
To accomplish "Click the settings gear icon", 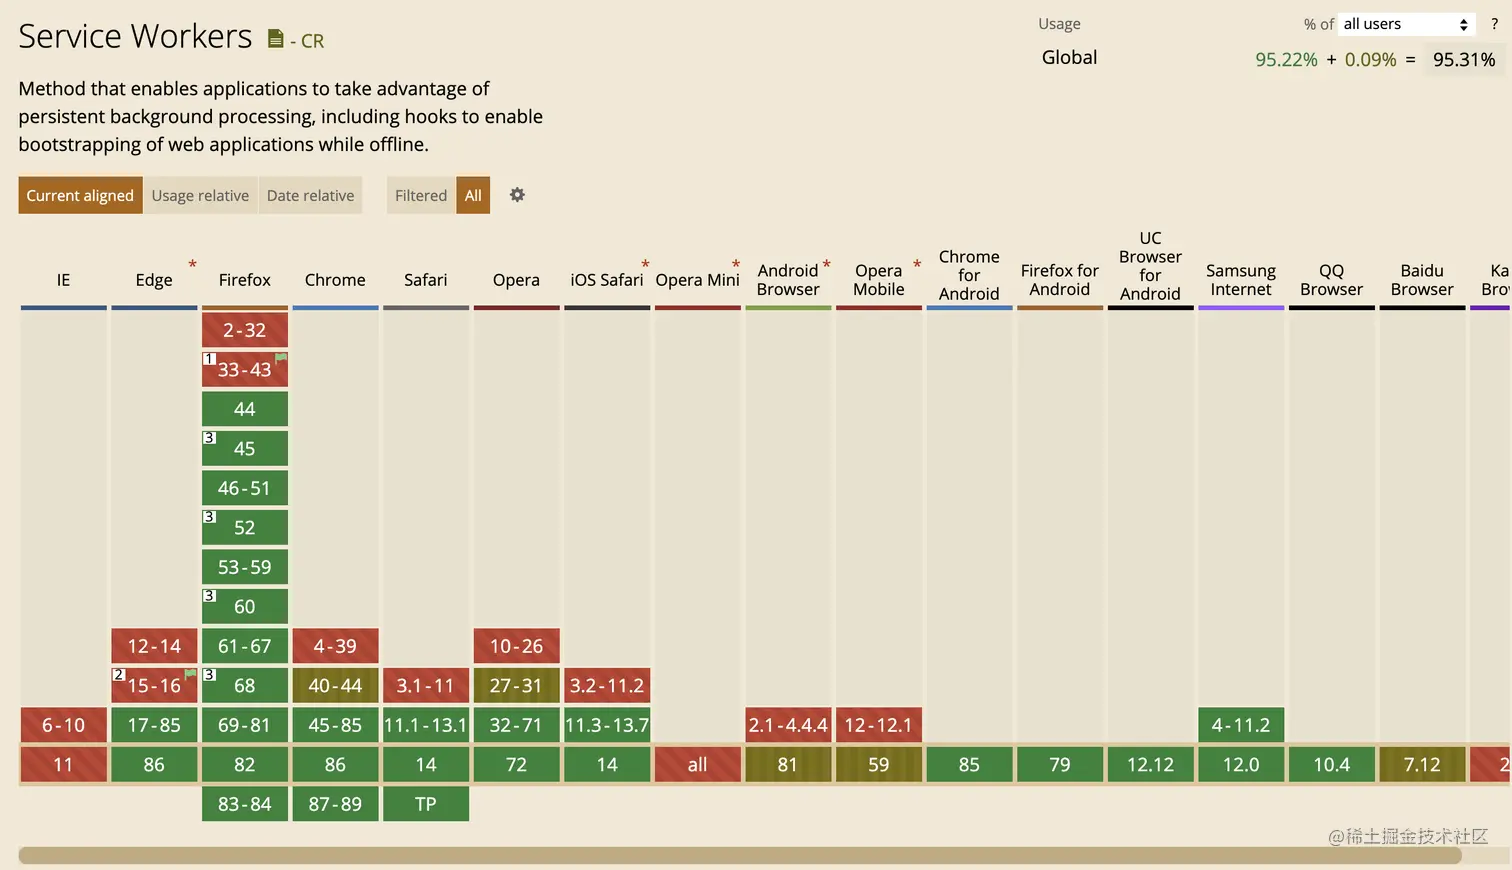I will click(517, 195).
